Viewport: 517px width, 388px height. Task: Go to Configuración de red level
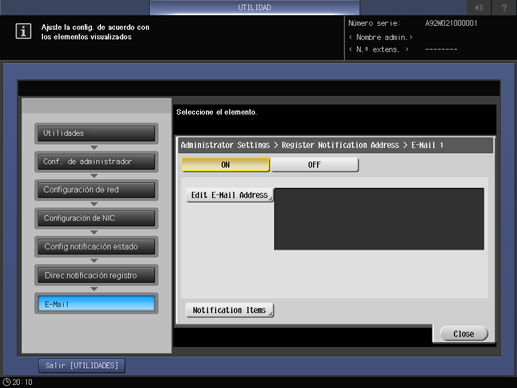pos(96,190)
